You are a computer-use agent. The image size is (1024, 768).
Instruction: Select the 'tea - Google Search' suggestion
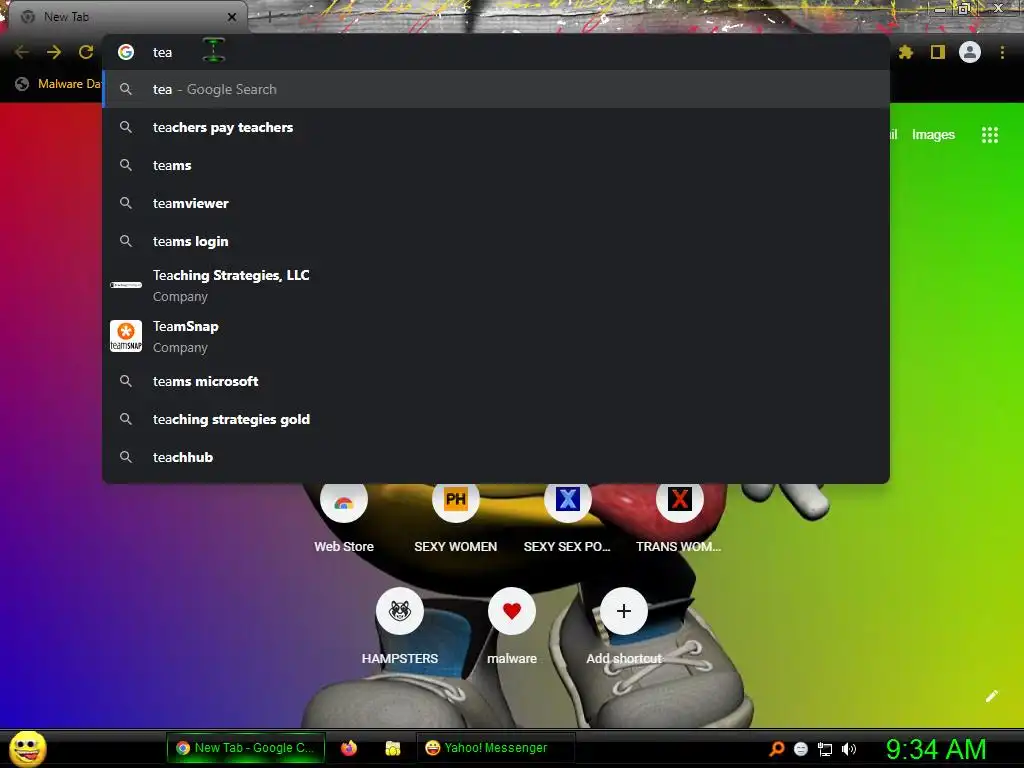[496, 89]
